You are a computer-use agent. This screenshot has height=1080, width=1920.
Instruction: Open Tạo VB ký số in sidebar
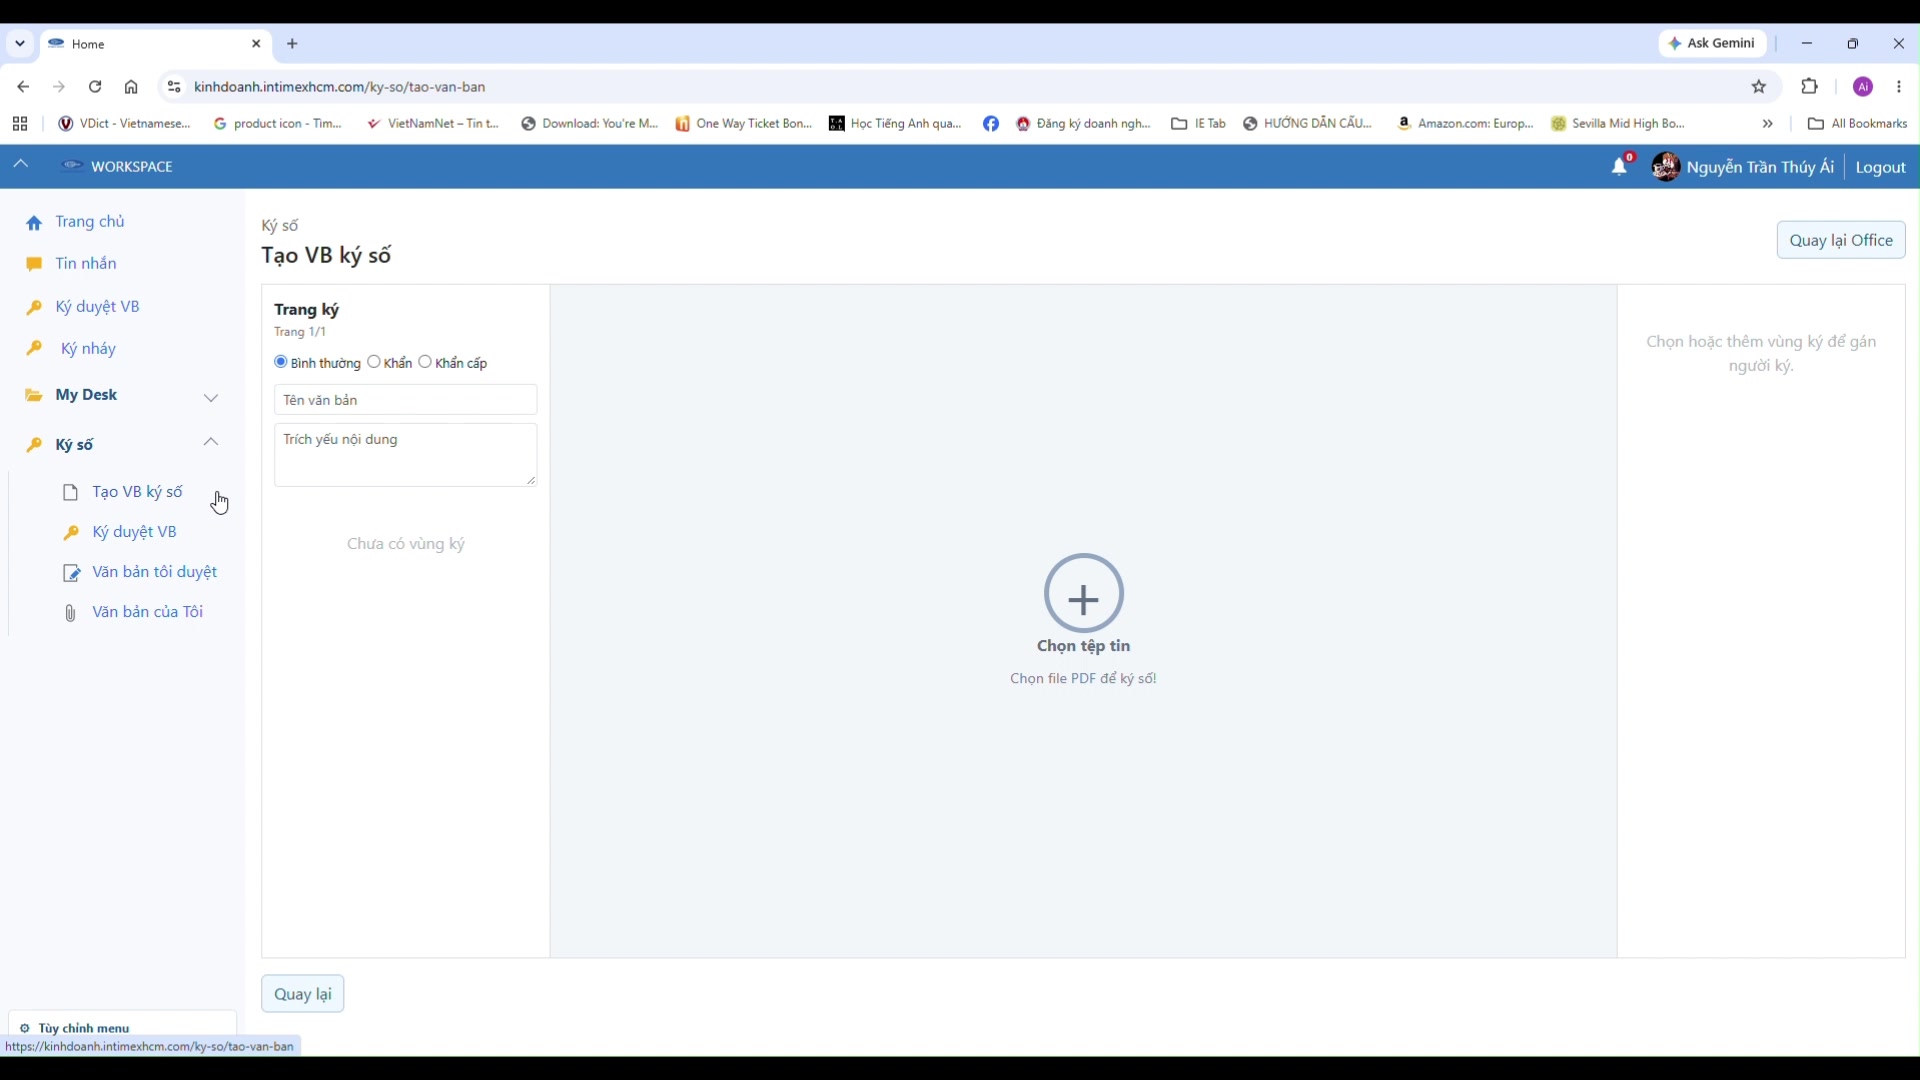[138, 492]
